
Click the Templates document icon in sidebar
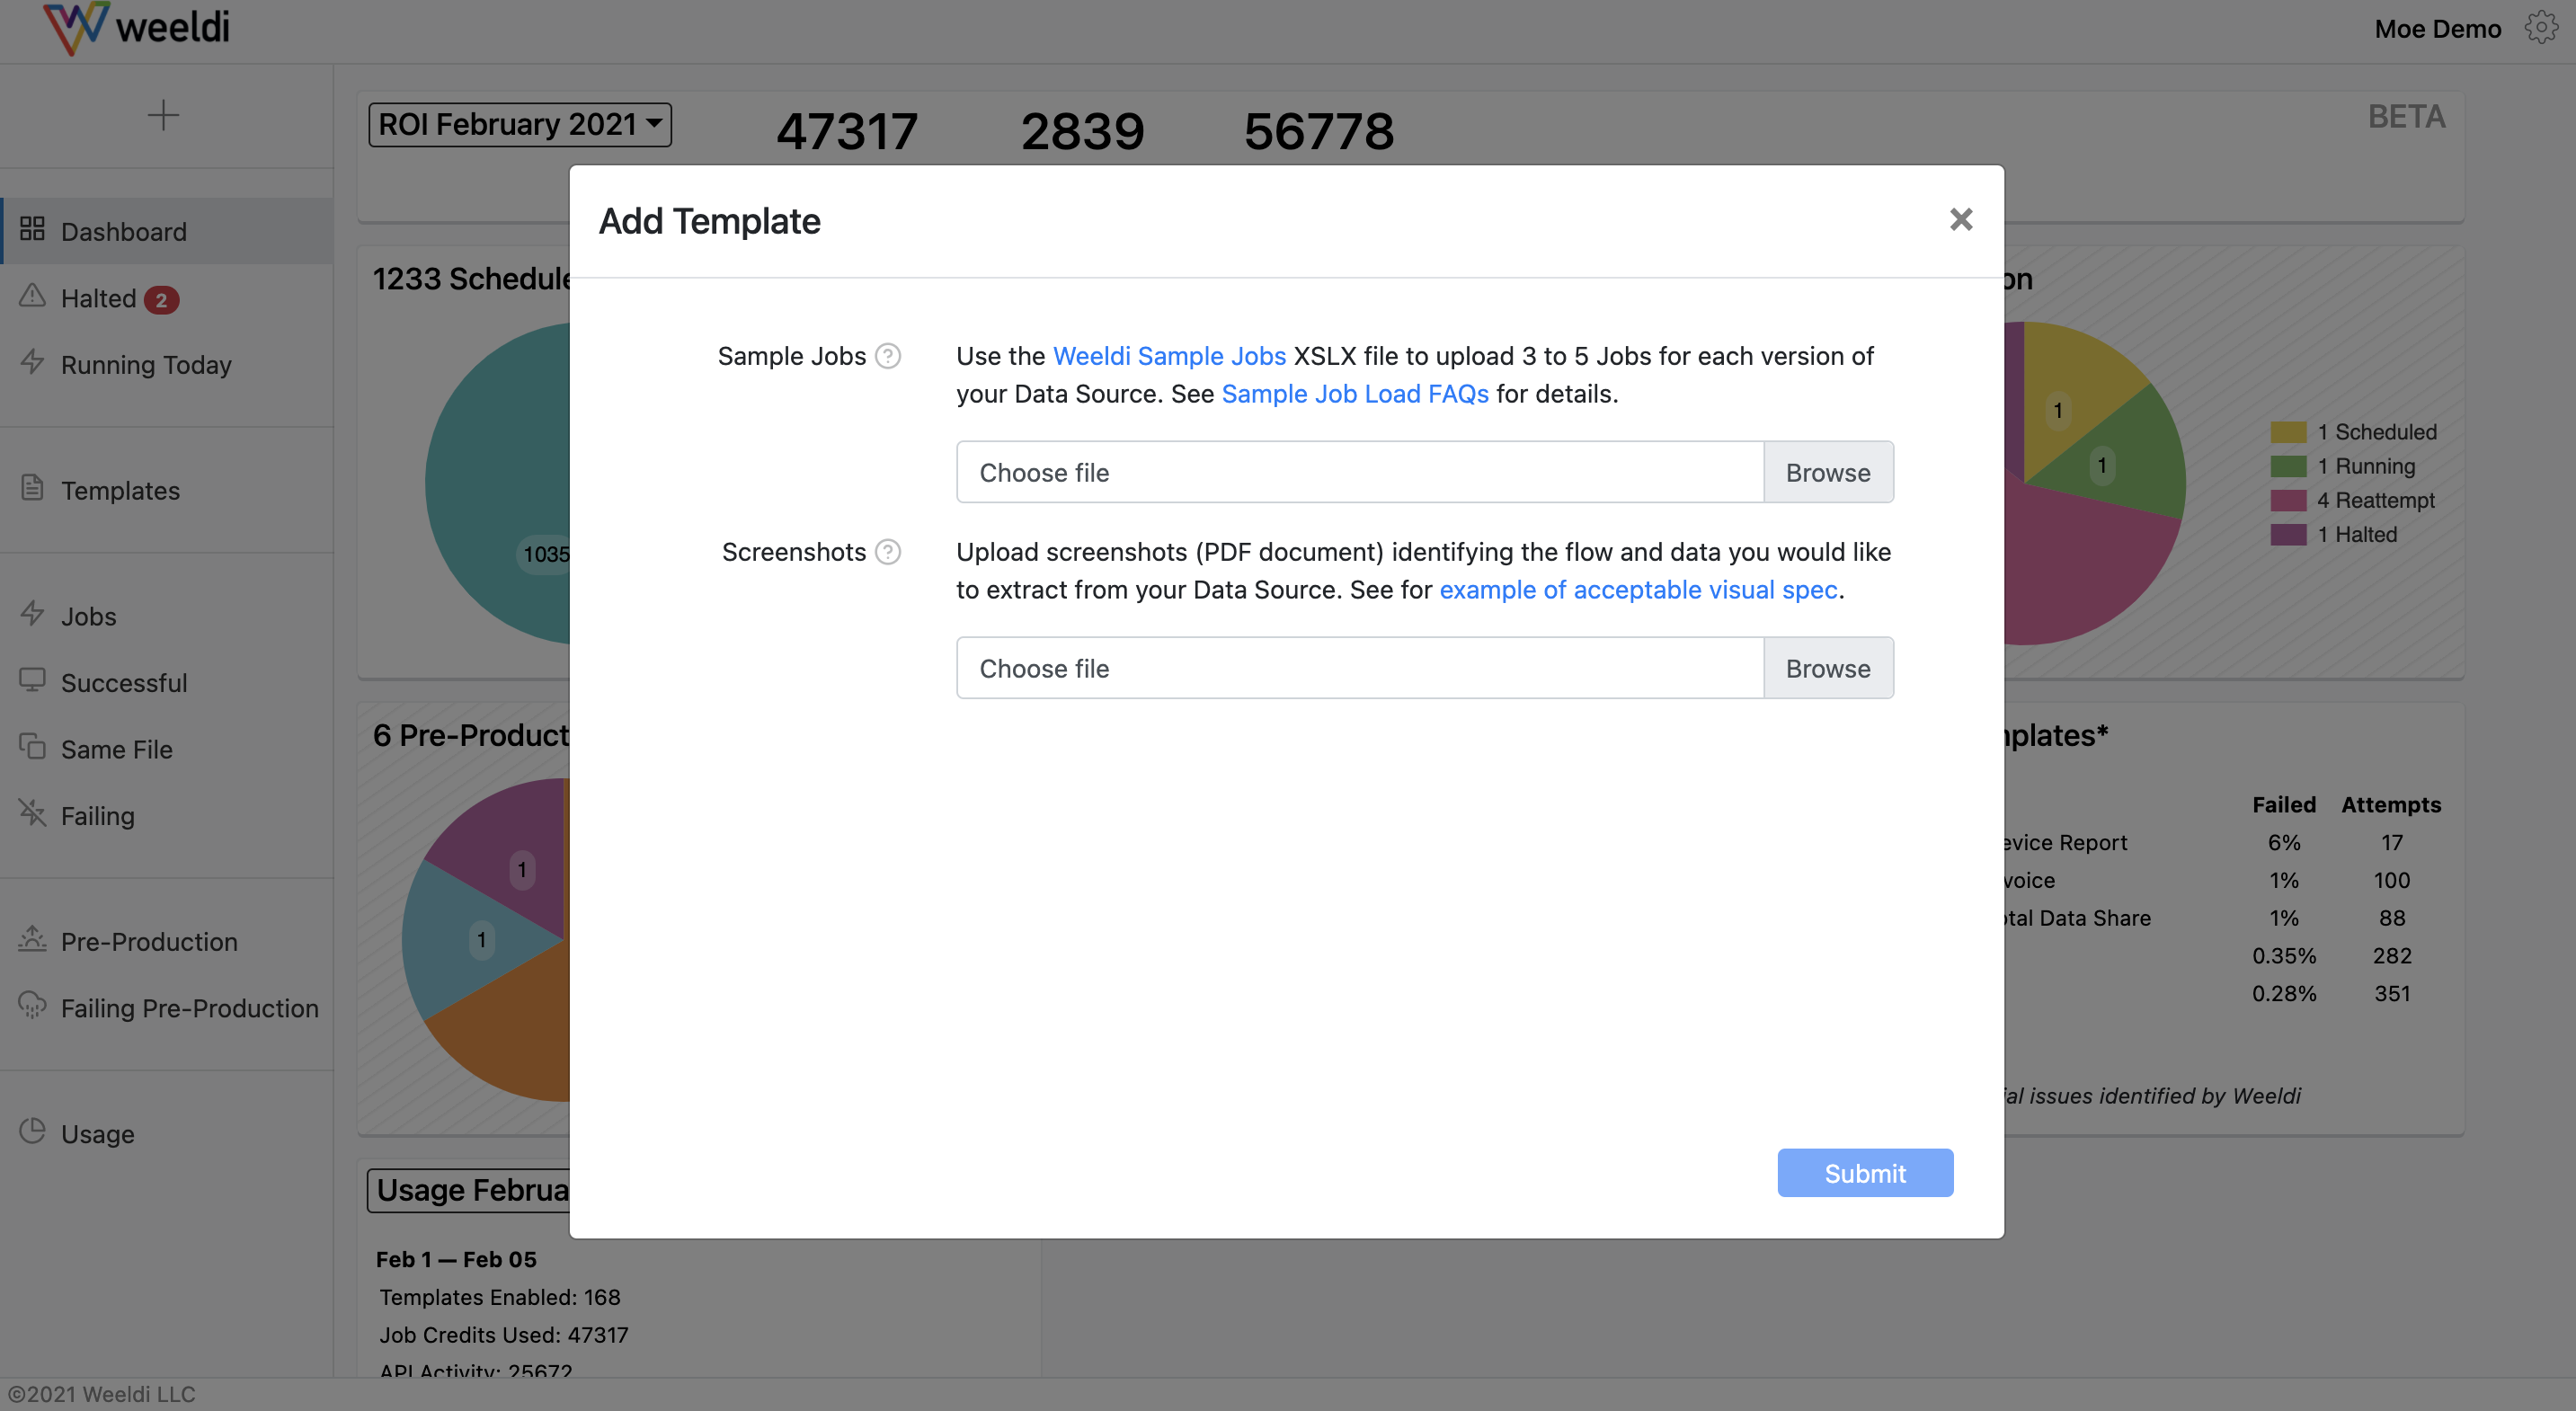[x=32, y=489]
